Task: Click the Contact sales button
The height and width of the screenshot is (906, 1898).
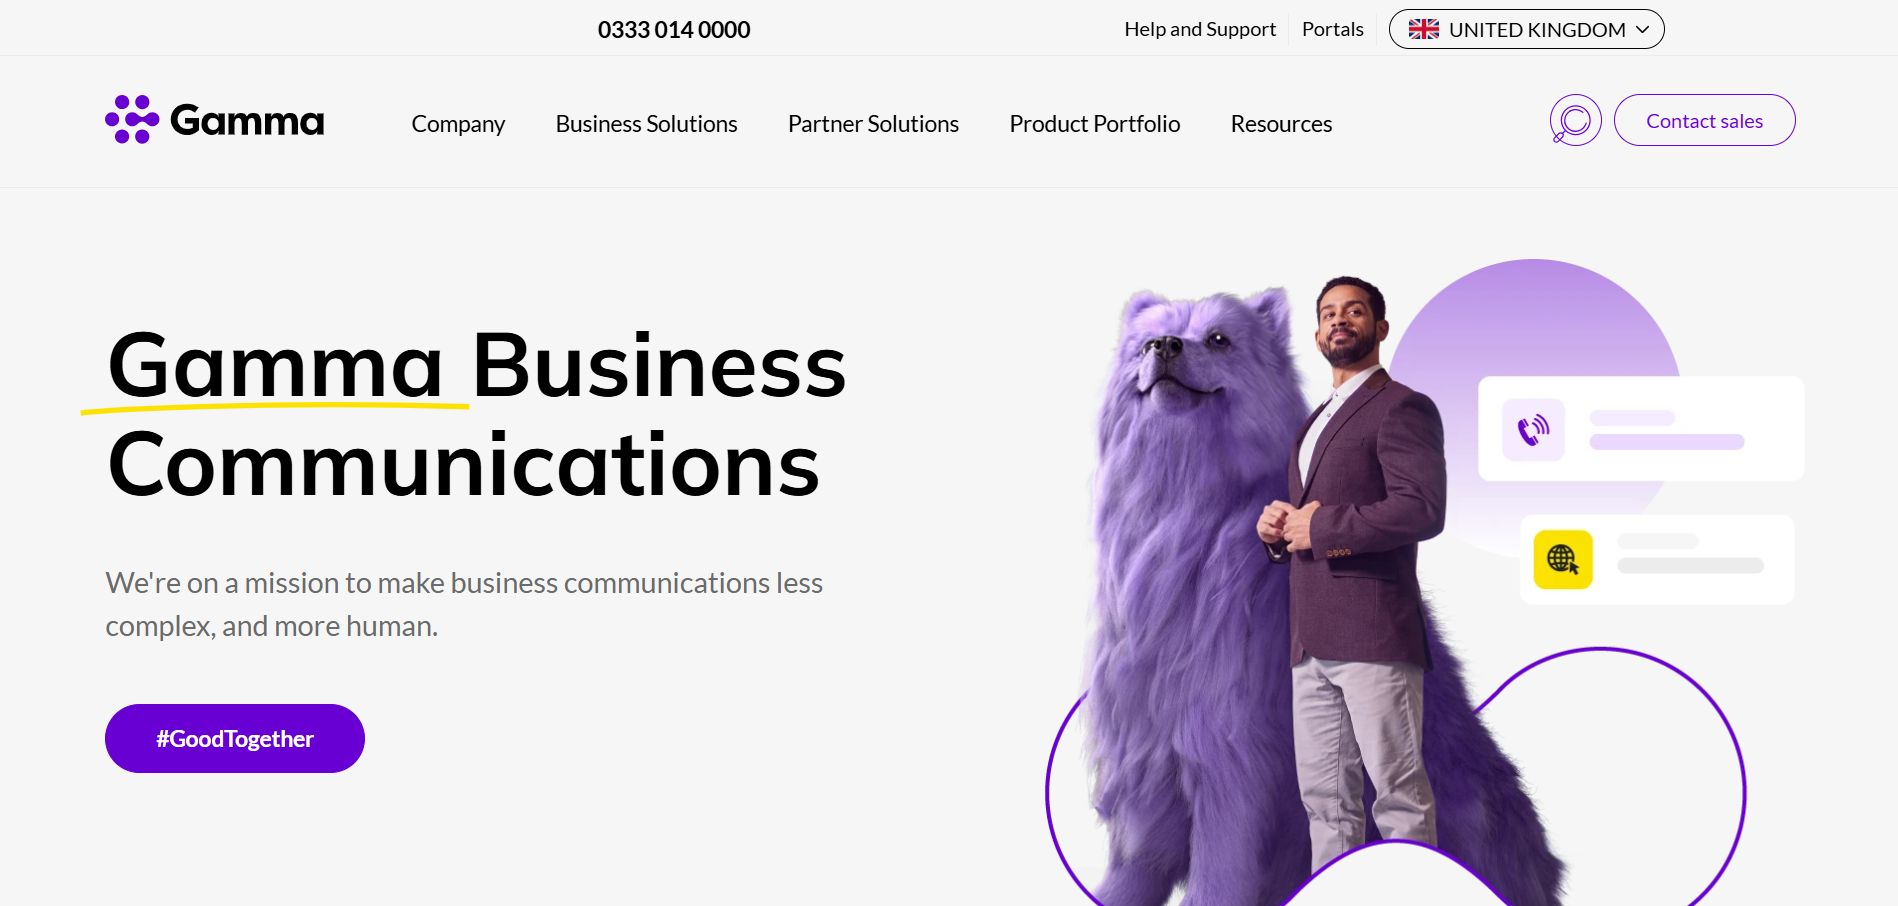Action: click(1704, 120)
